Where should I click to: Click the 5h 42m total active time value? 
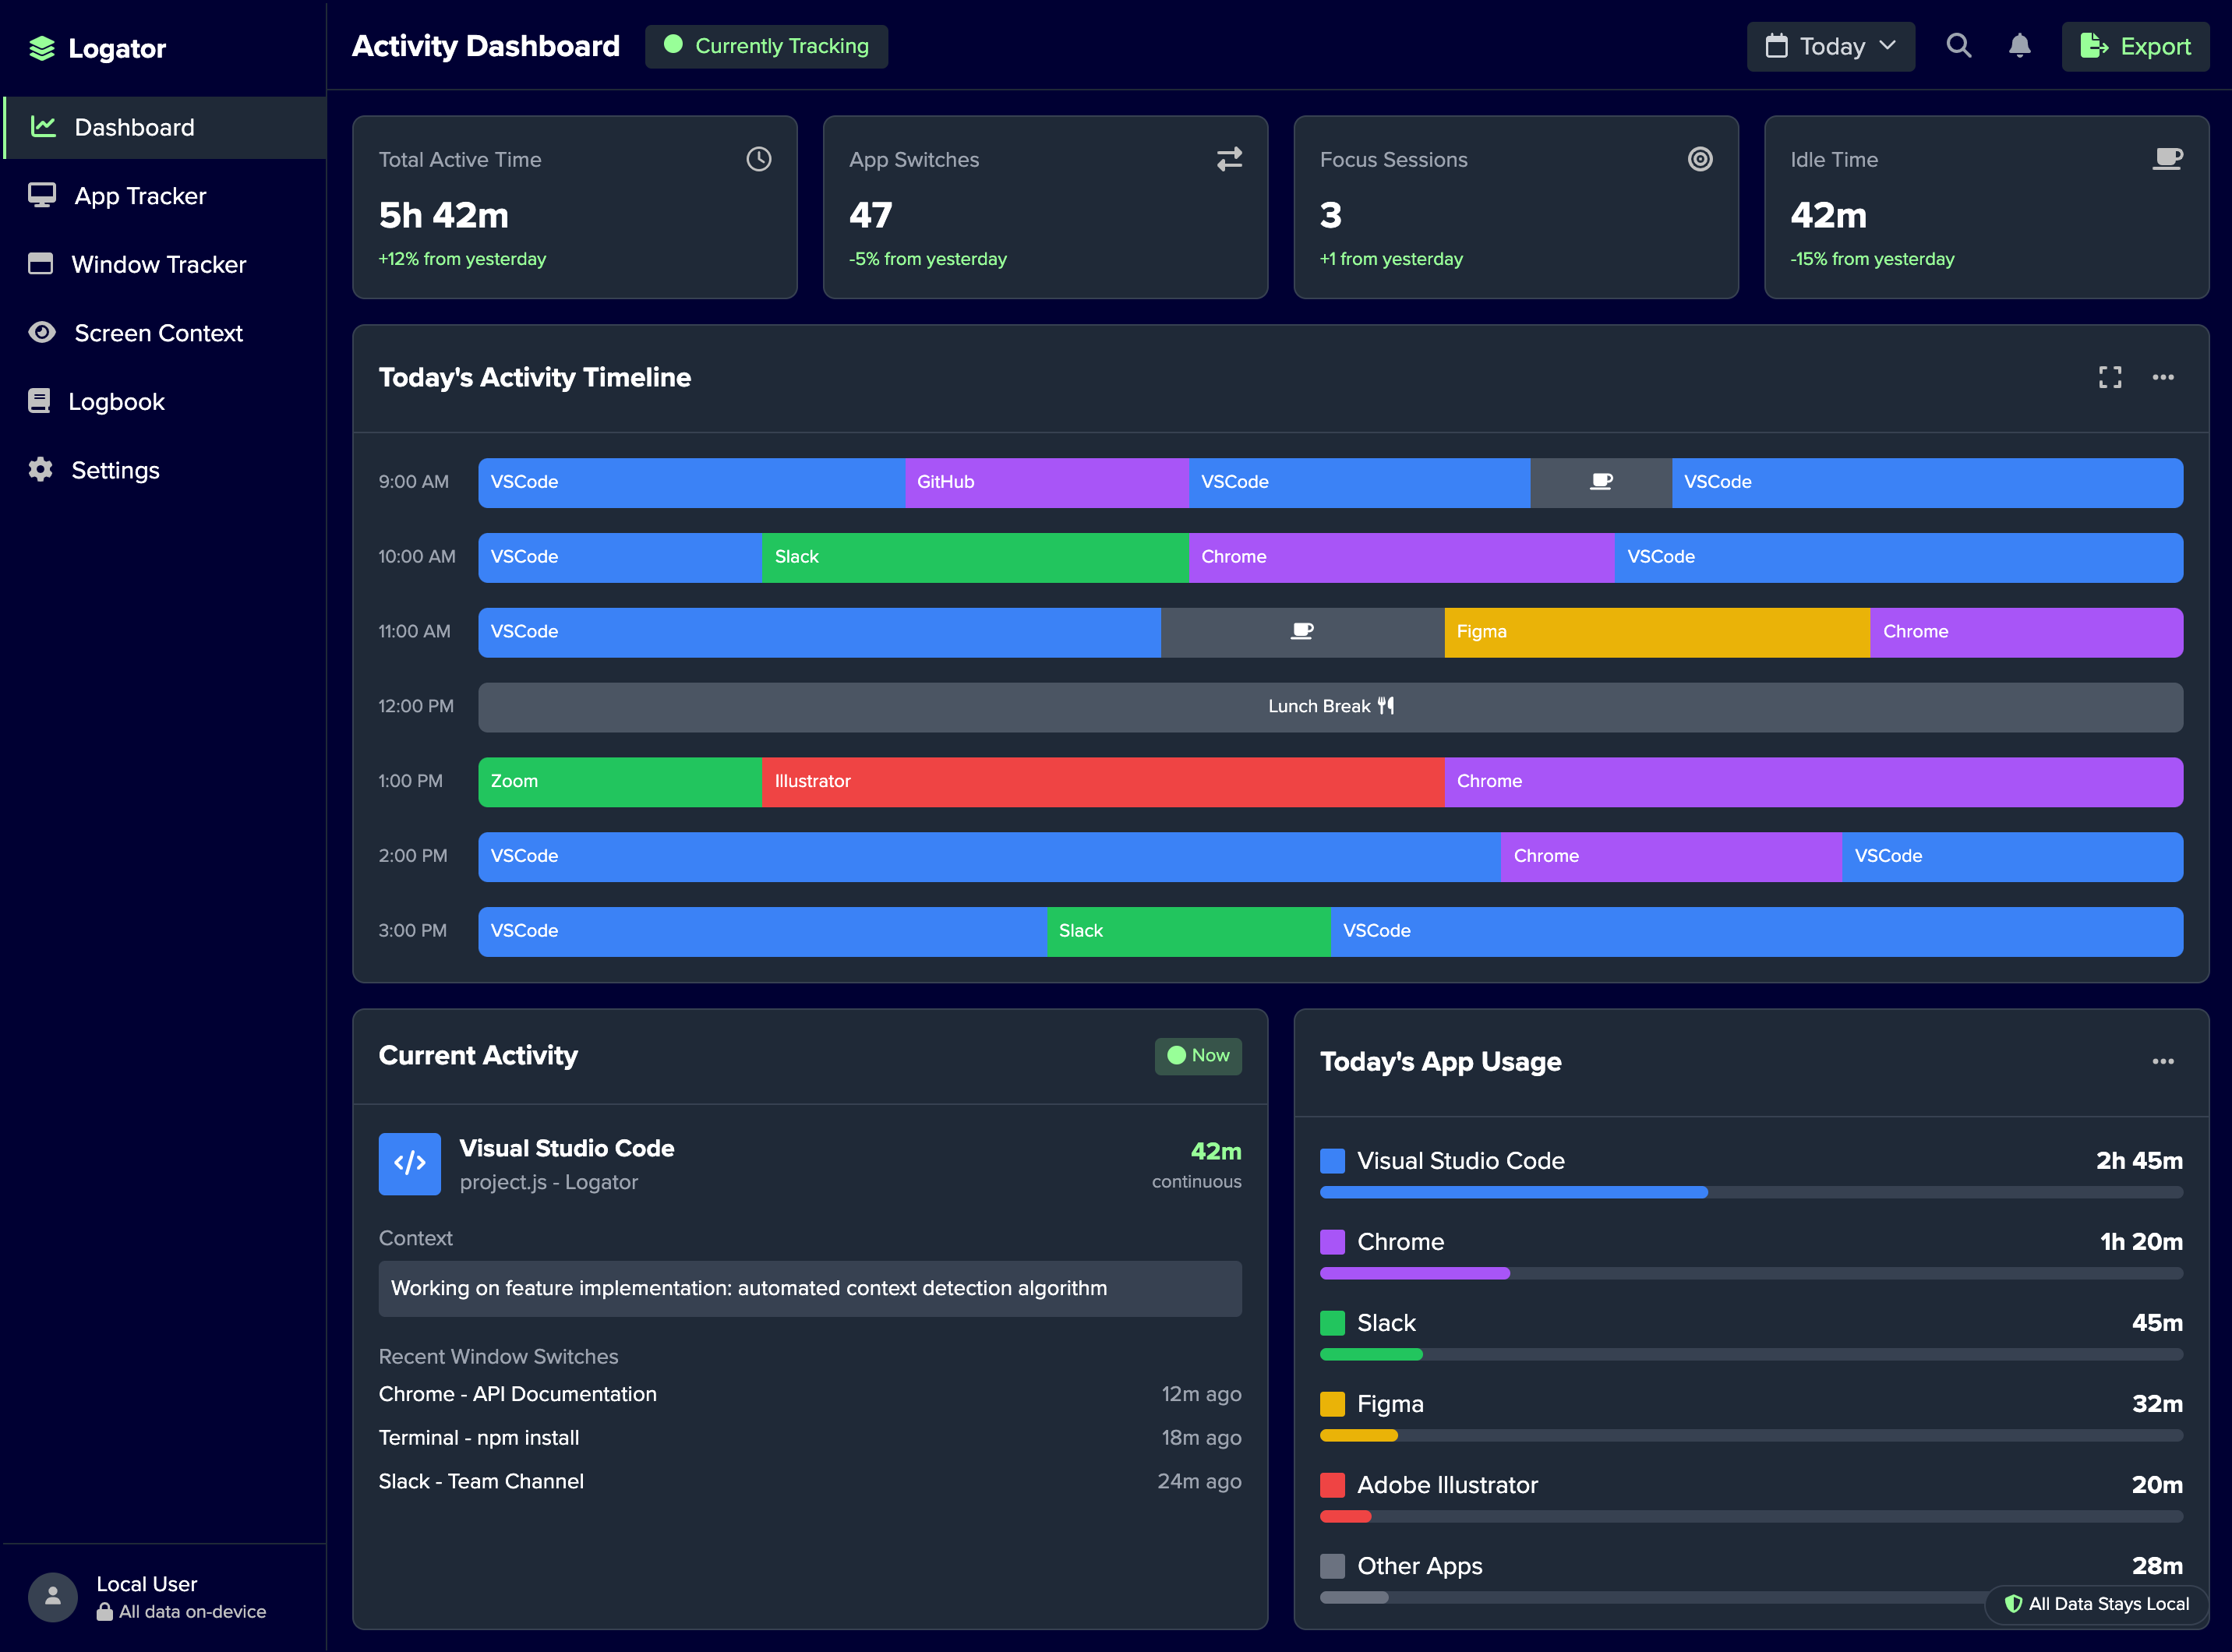point(444,215)
